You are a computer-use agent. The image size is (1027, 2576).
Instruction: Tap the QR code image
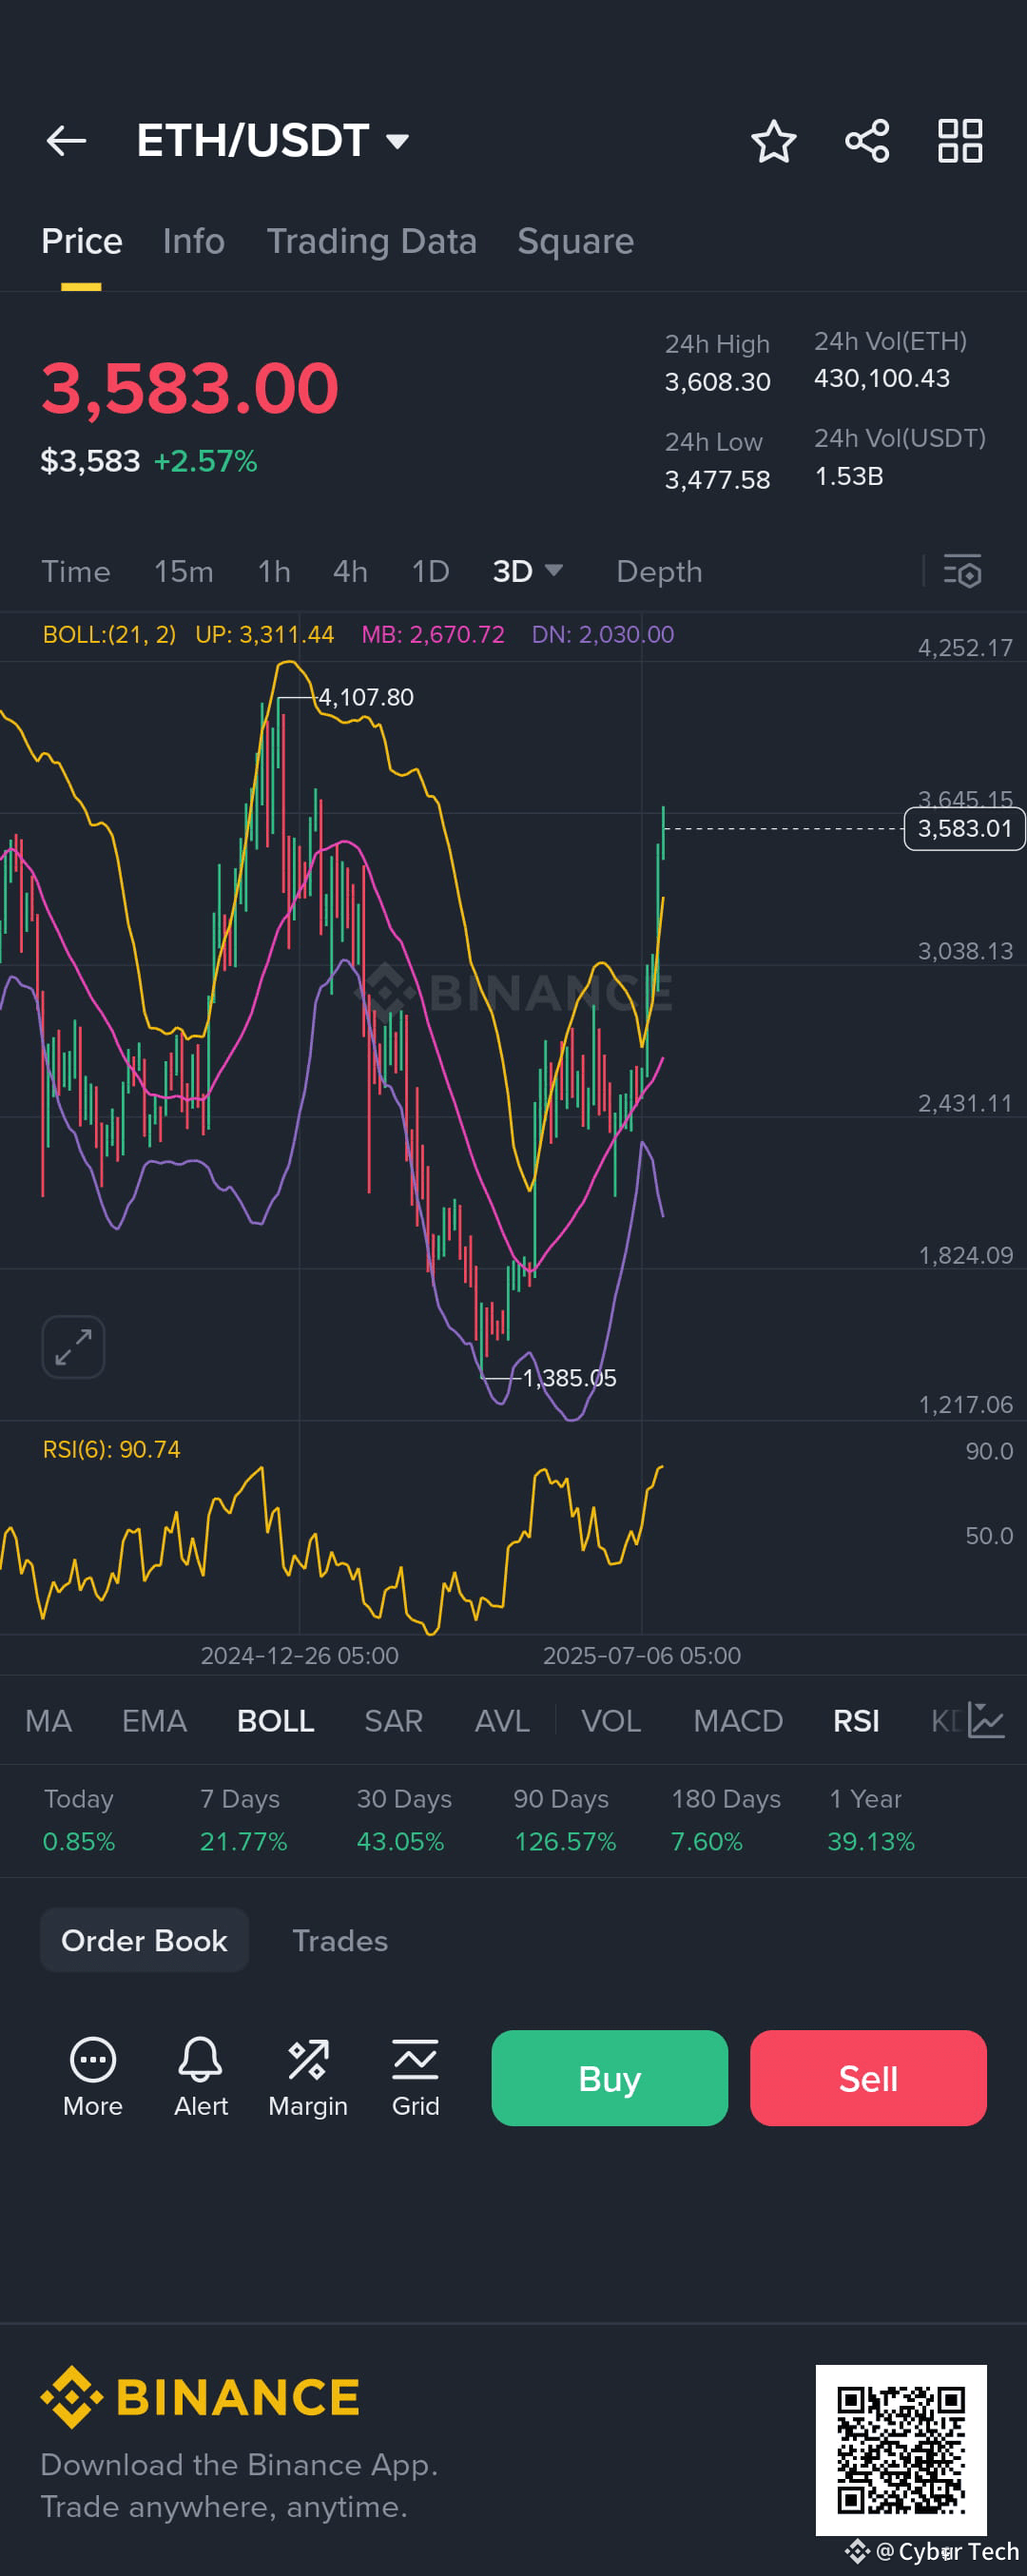[x=901, y=2450]
